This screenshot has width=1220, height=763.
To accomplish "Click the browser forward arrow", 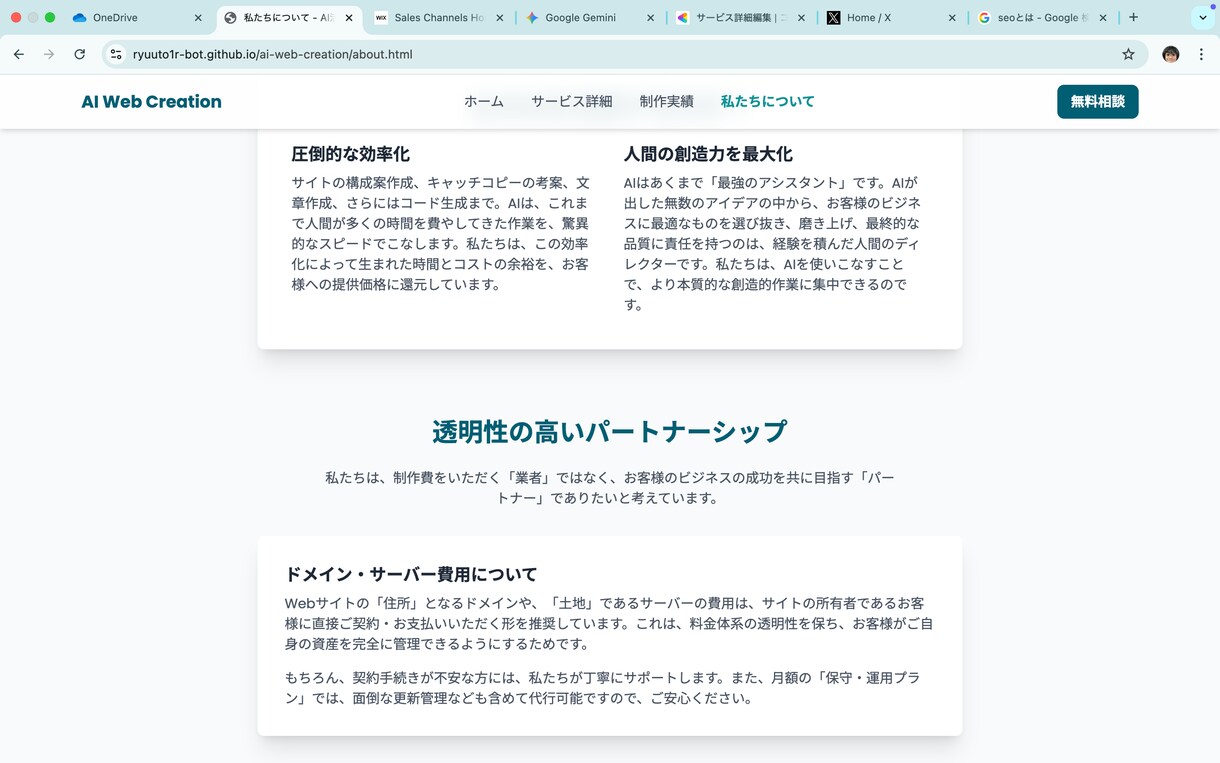I will [x=49, y=54].
